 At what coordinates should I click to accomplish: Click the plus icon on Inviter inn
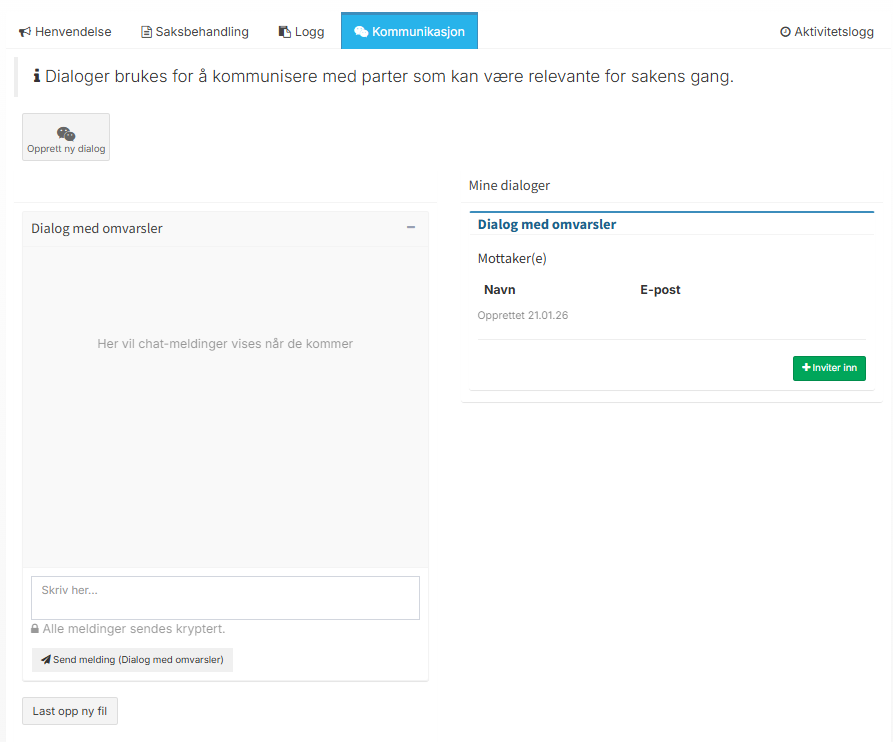click(x=806, y=368)
